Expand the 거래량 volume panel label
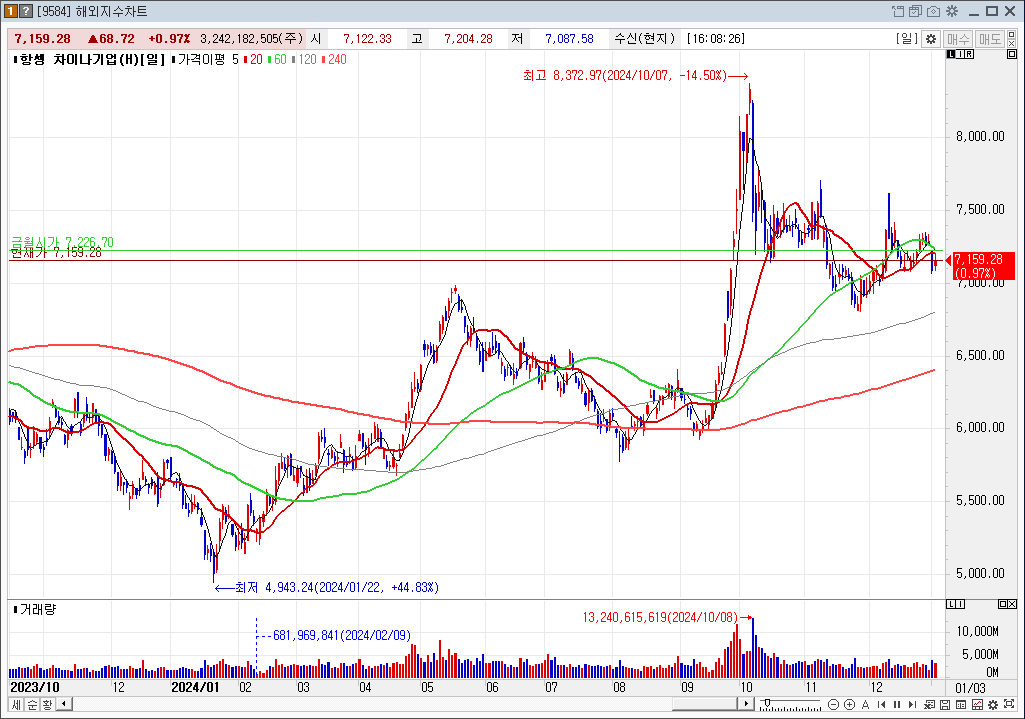This screenshot has height=719, width=1025. tap(36, 609)
